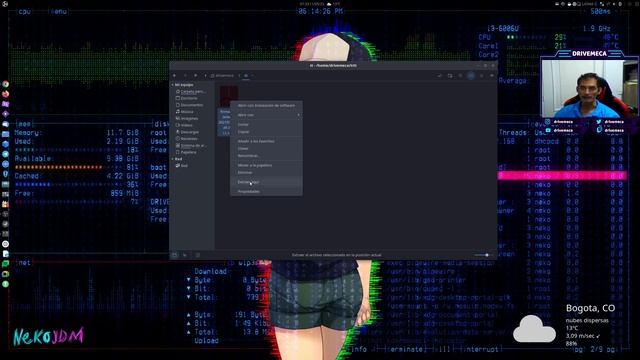Screen dimensions: 640x360
Task: Click the zoom slider in the status bar
Action: tap(484, 255)
